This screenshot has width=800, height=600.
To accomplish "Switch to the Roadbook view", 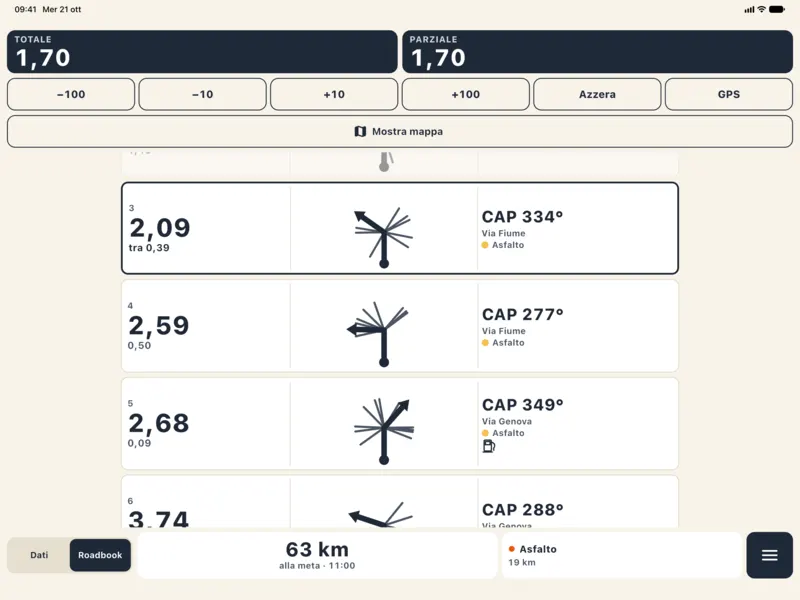I will point(100,555).
